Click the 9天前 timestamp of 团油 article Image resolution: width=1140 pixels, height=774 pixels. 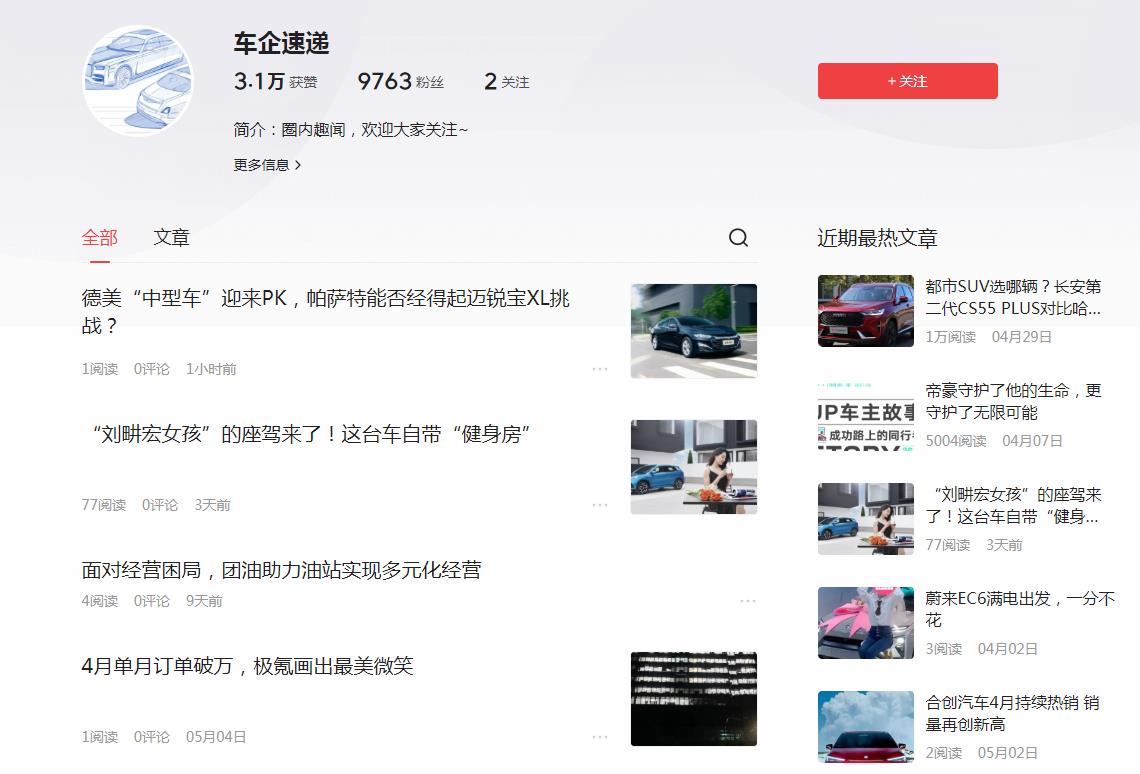[x=204, y=601]
